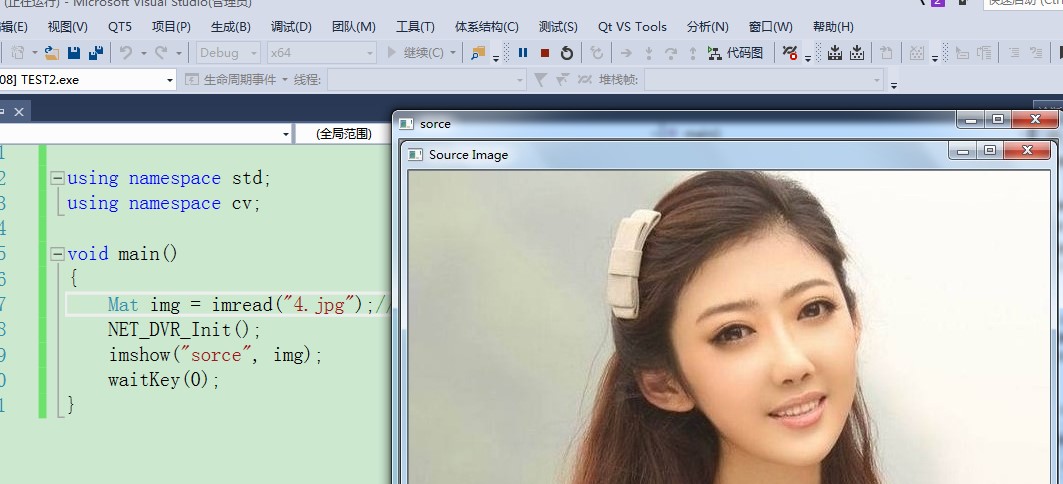Screen dimensions: 1063x484
Task: Click the second memory download icon
Action: coord(857,53)
